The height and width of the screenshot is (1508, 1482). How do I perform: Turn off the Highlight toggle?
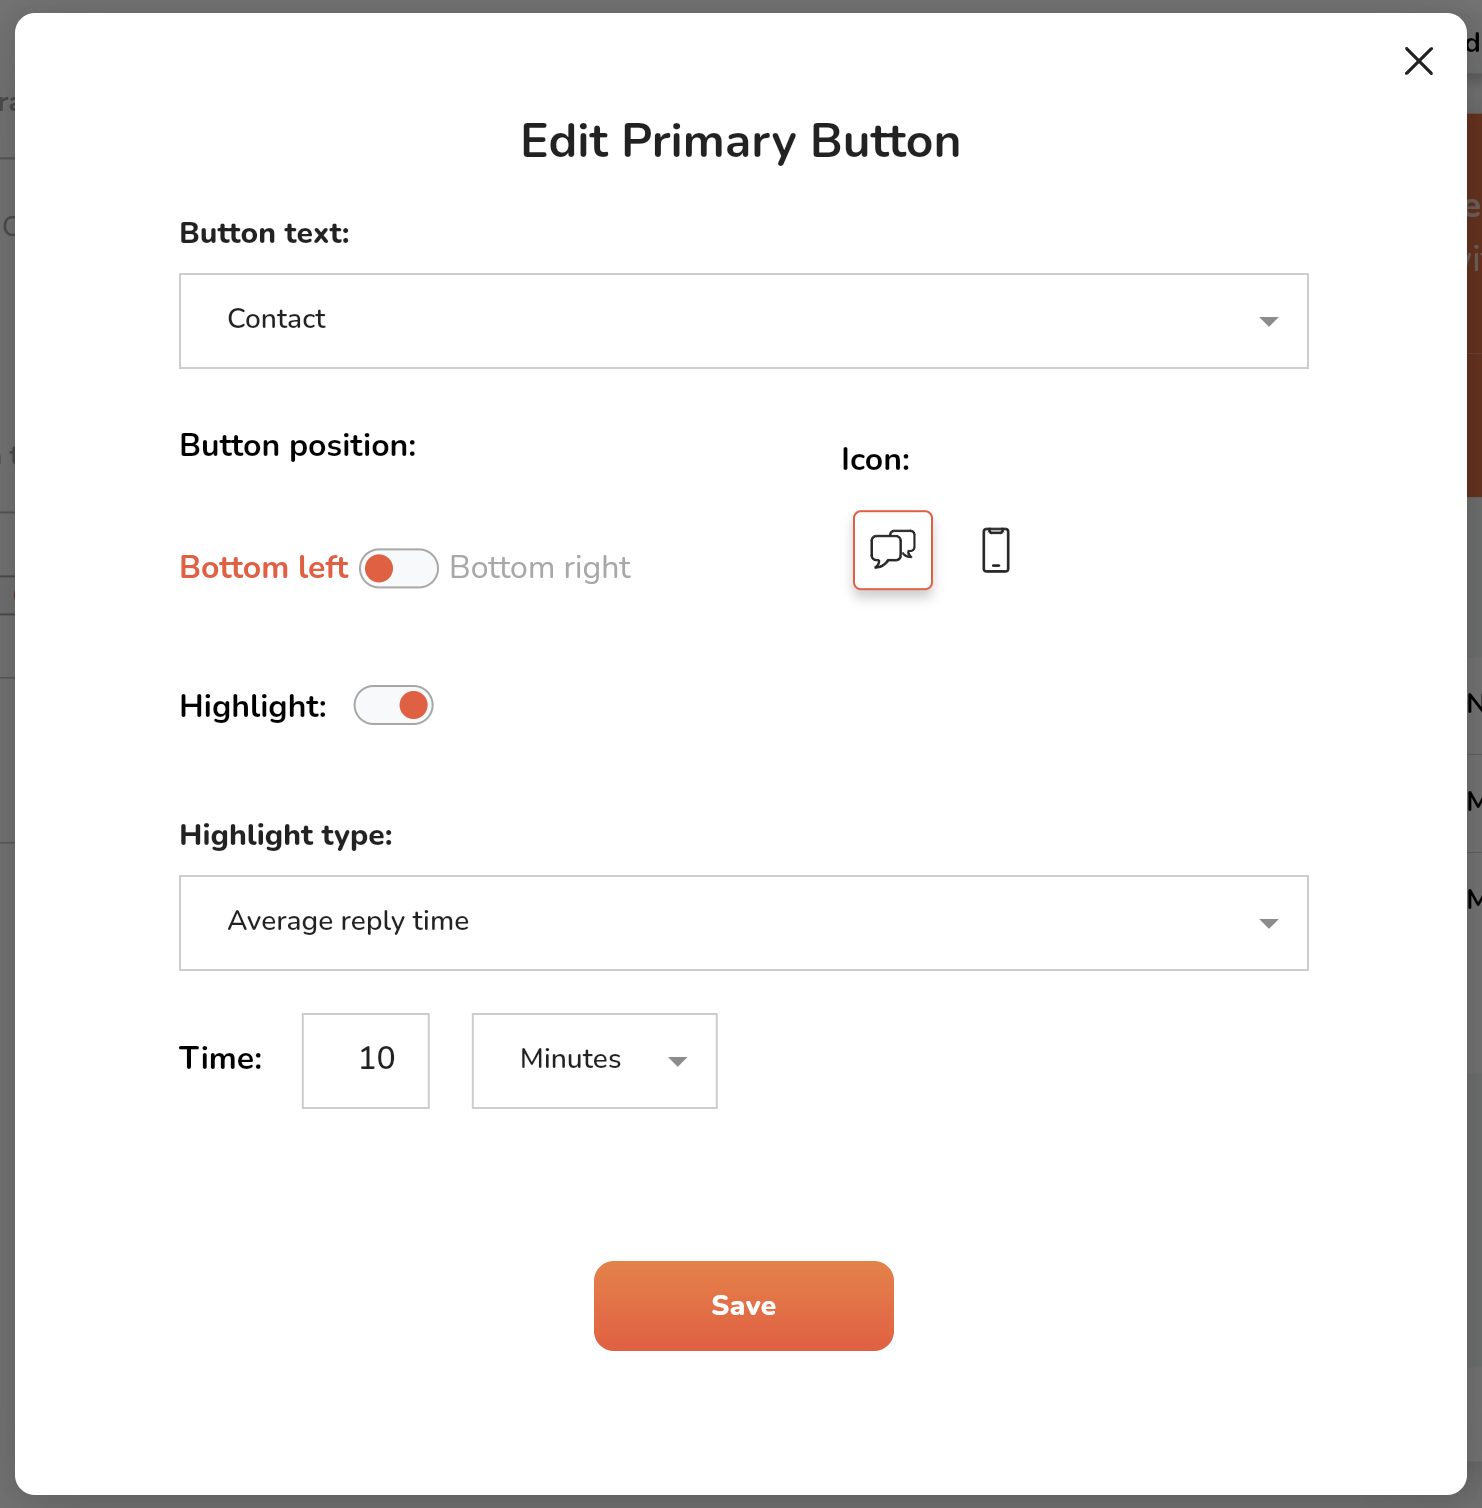pyautogui.click(x=393, y=705)
